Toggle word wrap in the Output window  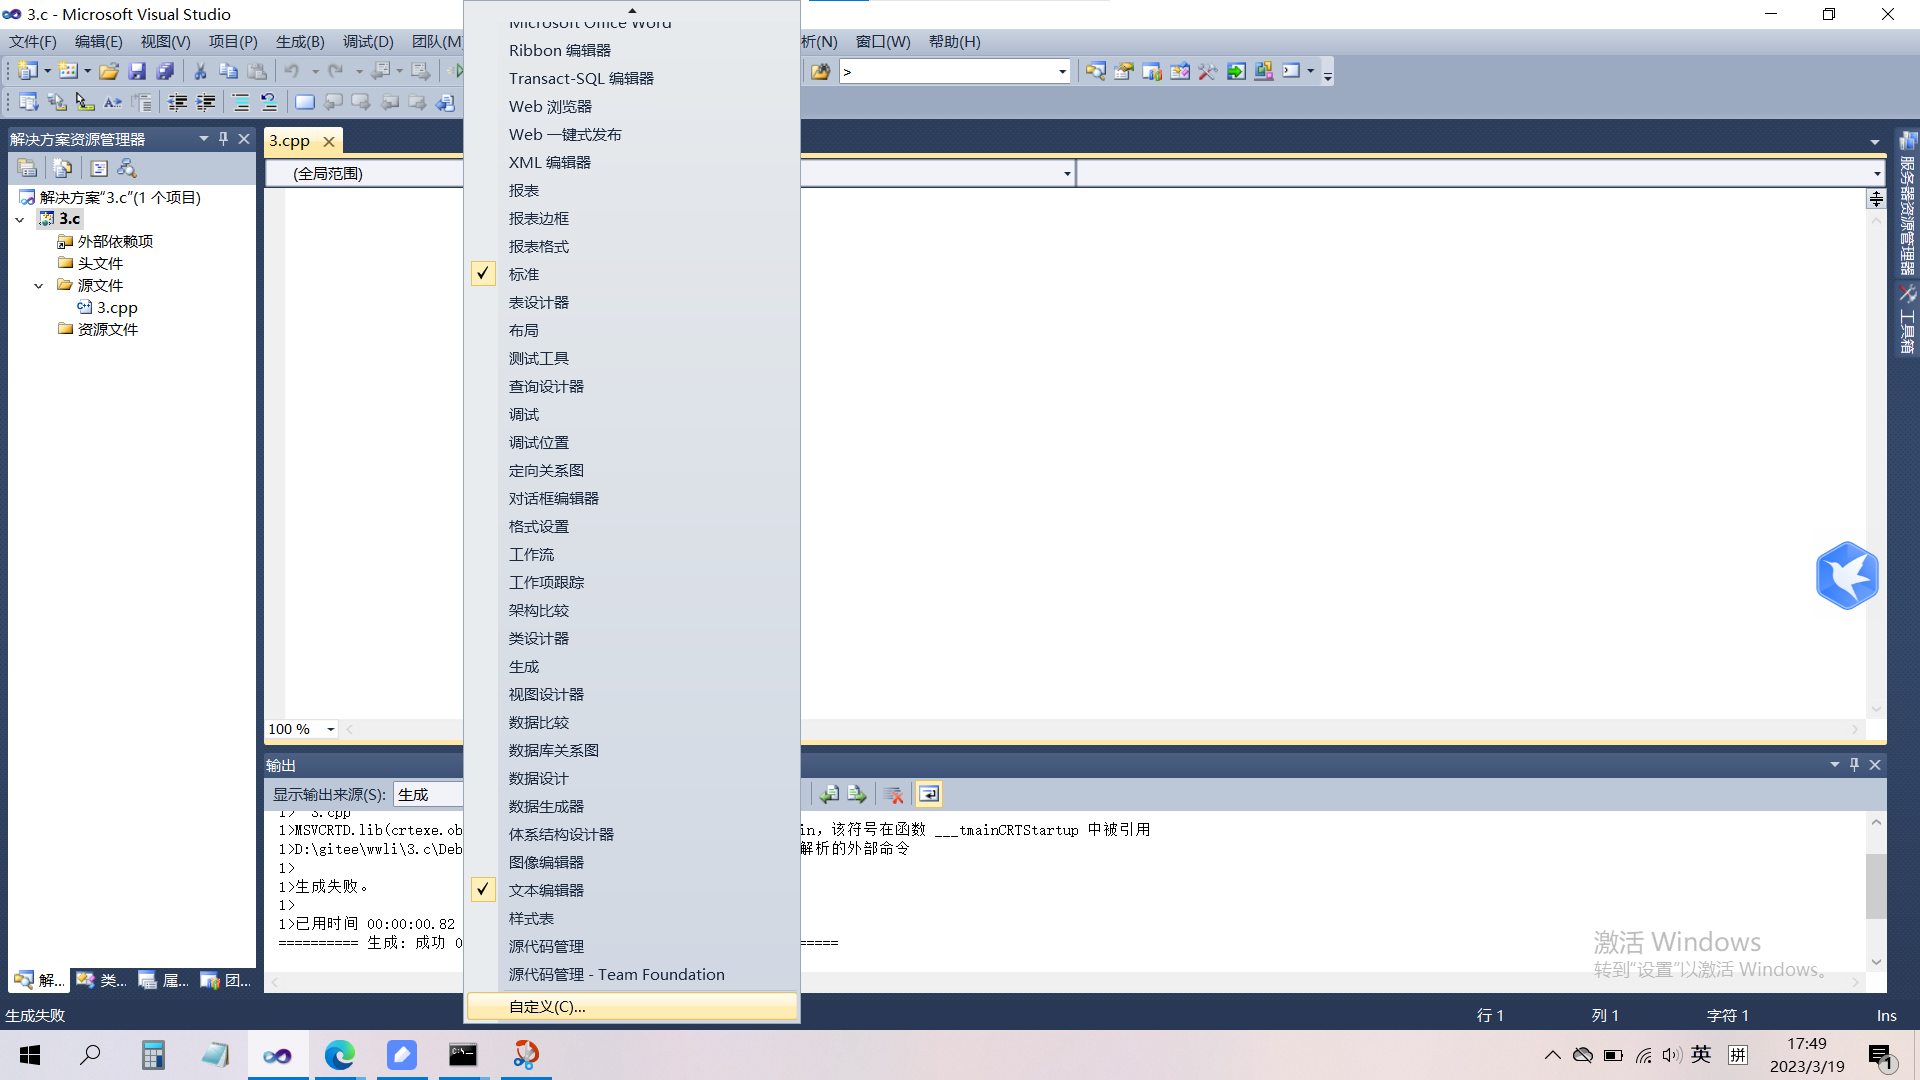click(x=929, y=793)
